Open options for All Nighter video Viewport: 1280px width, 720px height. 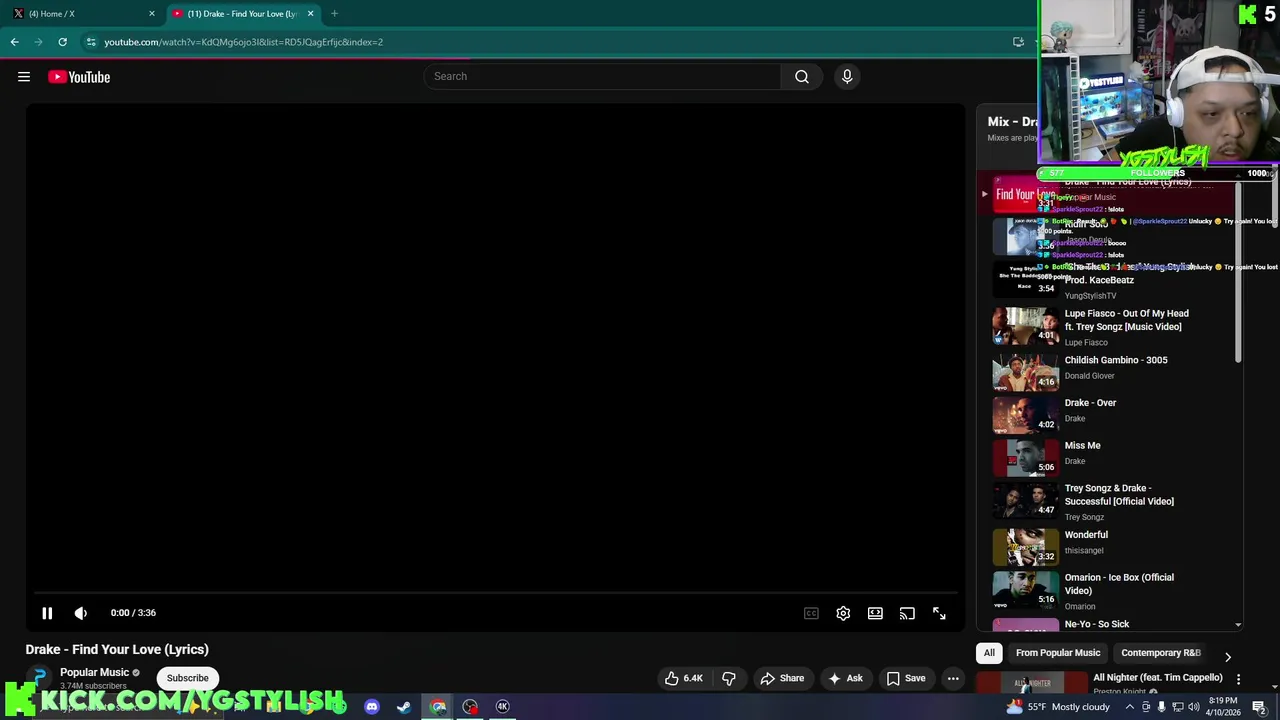(x=1238, y=679)
